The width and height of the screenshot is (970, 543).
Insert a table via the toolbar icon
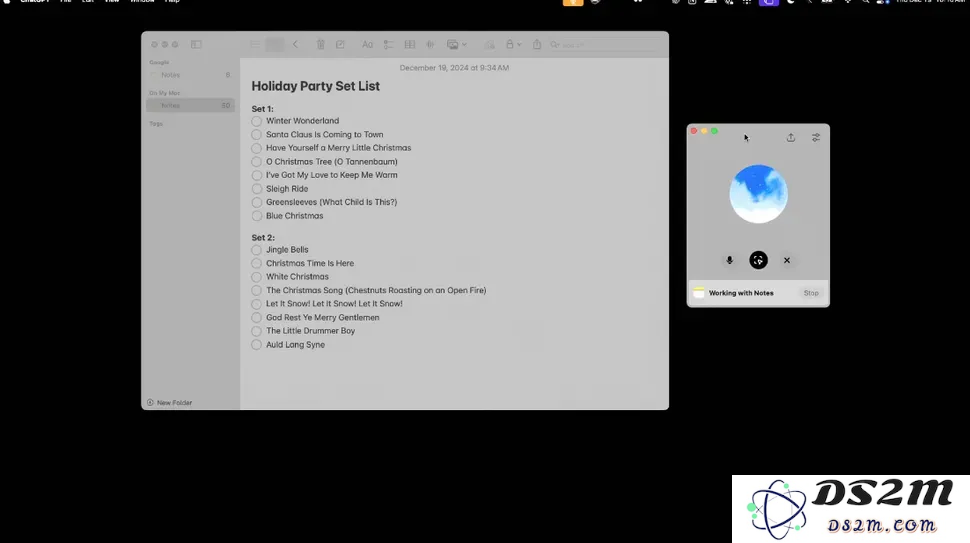click(x=410, y=45)
